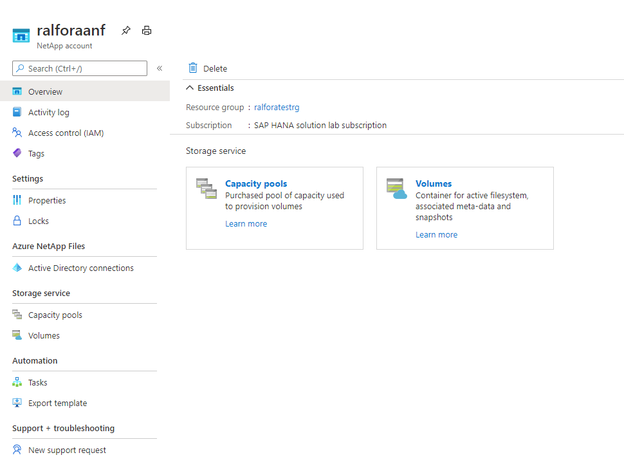Click the New support request icon
This screenshot has width=624, height=466.
click(17, 450)
